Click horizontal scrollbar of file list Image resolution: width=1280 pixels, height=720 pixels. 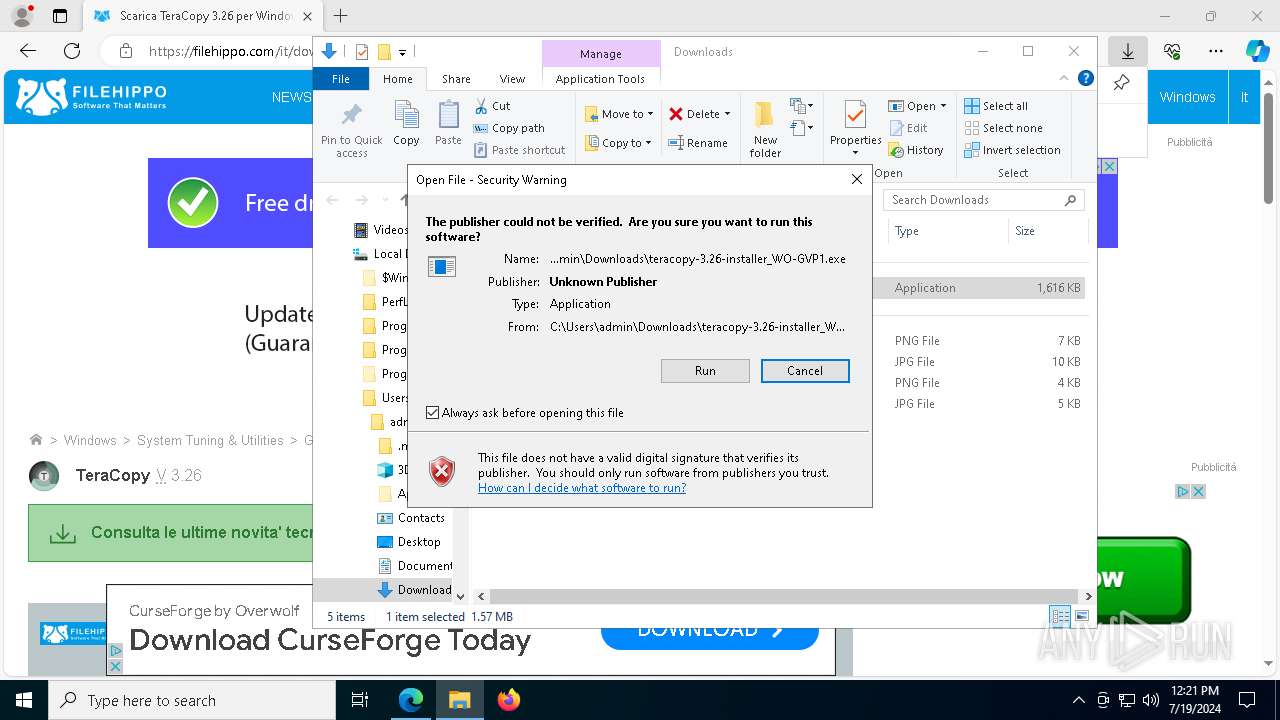coord(785,596)
